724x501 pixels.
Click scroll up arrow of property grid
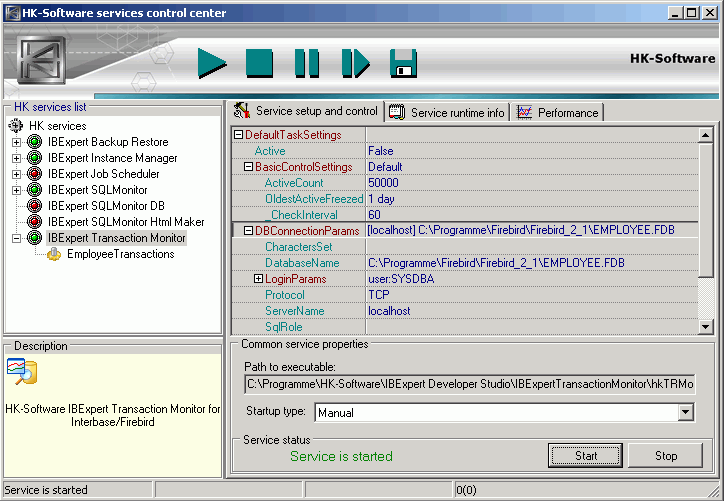click(x=705, y=135)
